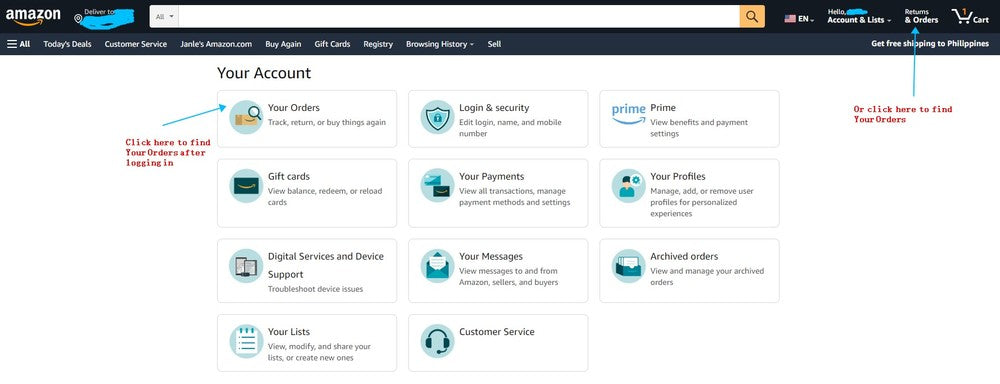Image resolution: width=1000 pixels, height=384 pixels.
Task: Open the Your Payments card title
Action: (x=492, y=177)
